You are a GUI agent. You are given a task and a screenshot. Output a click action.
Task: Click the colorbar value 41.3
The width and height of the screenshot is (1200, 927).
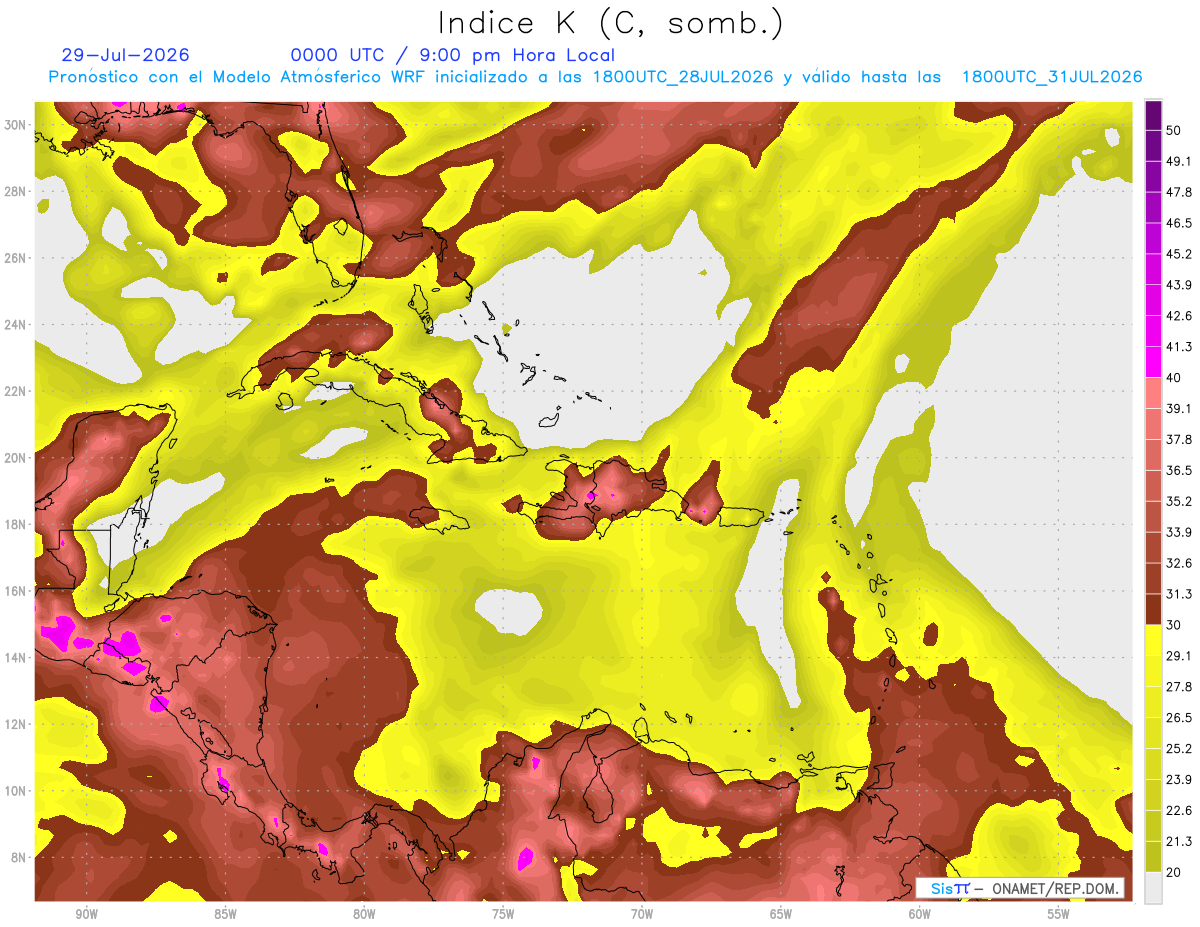[1179, 347]
